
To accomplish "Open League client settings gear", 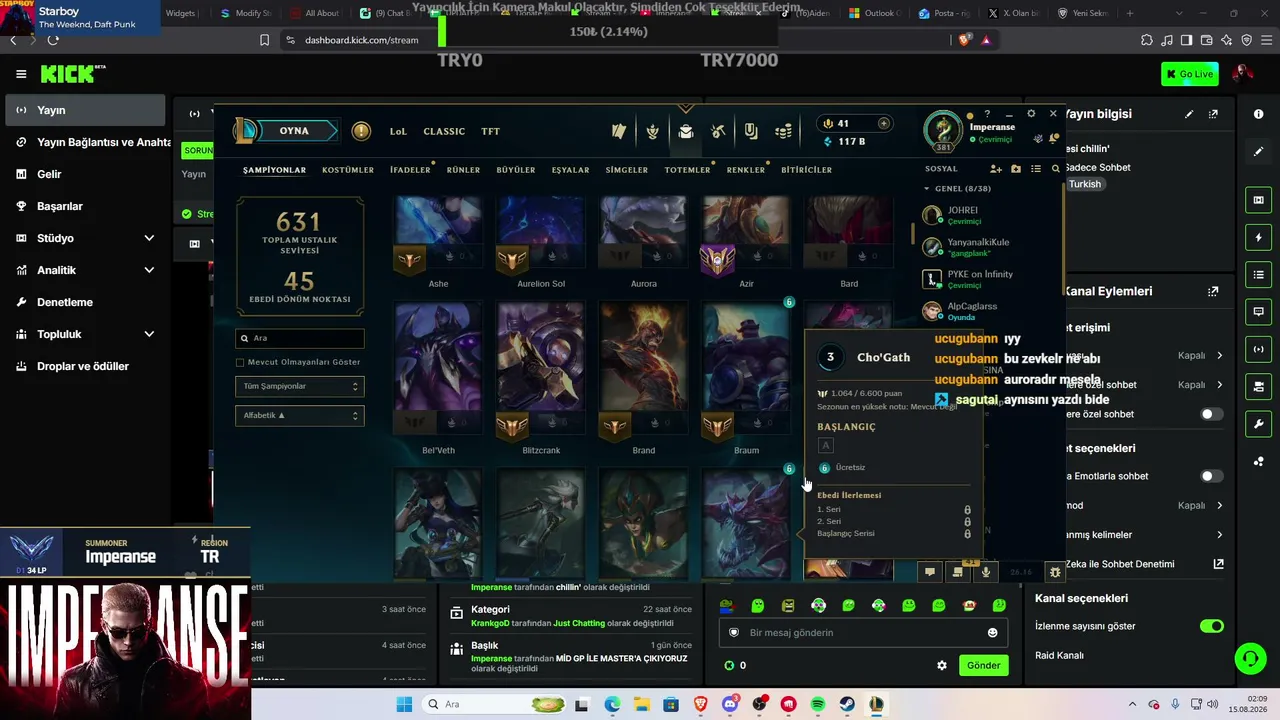I will [x=1031, y=113].
